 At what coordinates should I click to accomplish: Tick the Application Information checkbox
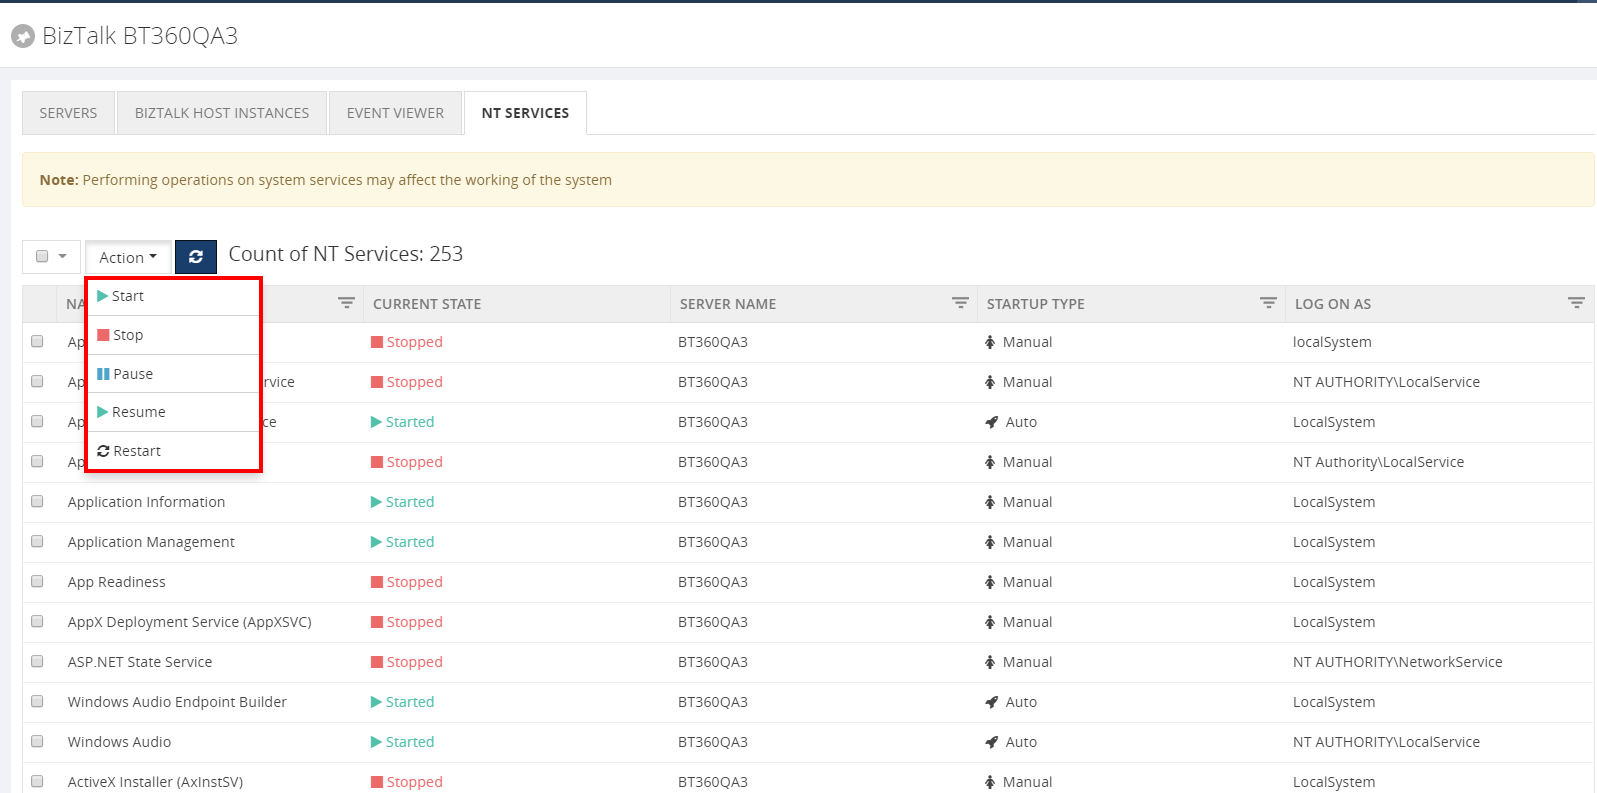click(38, 501)
